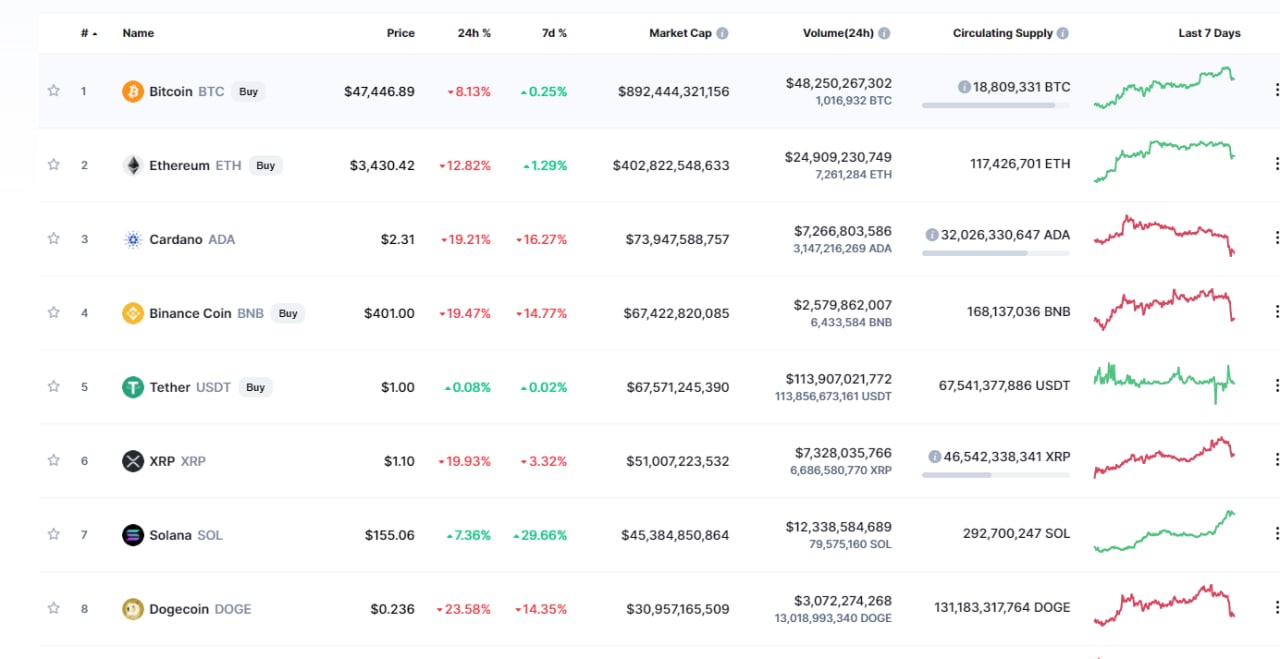
Task: Click the Ethereum logo icon
Action: click(x=133, y=165)
